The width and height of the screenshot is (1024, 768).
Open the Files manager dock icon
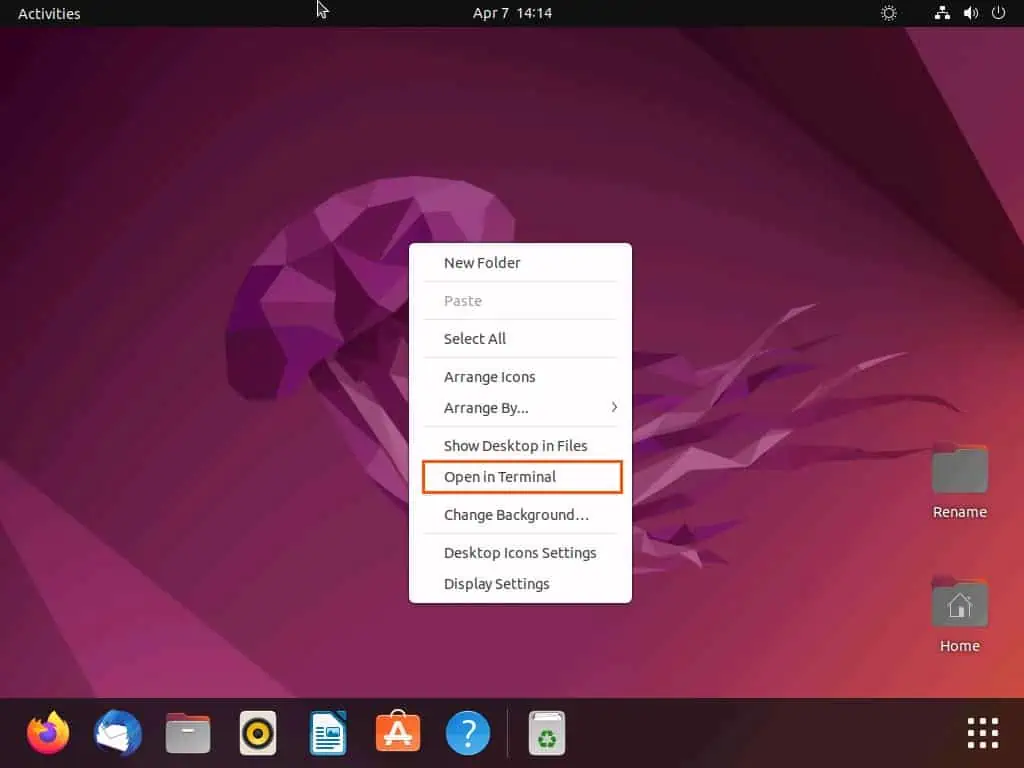(x=187, y=733)
